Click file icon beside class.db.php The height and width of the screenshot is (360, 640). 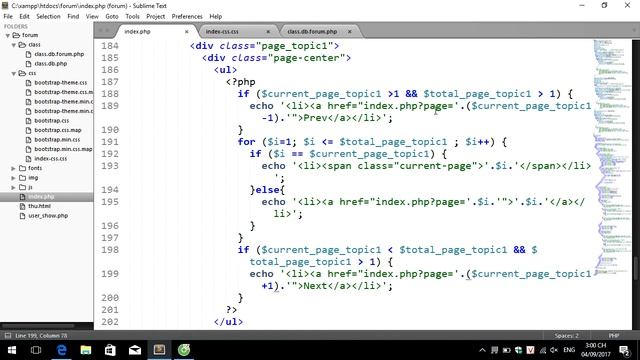pos(28,64)
